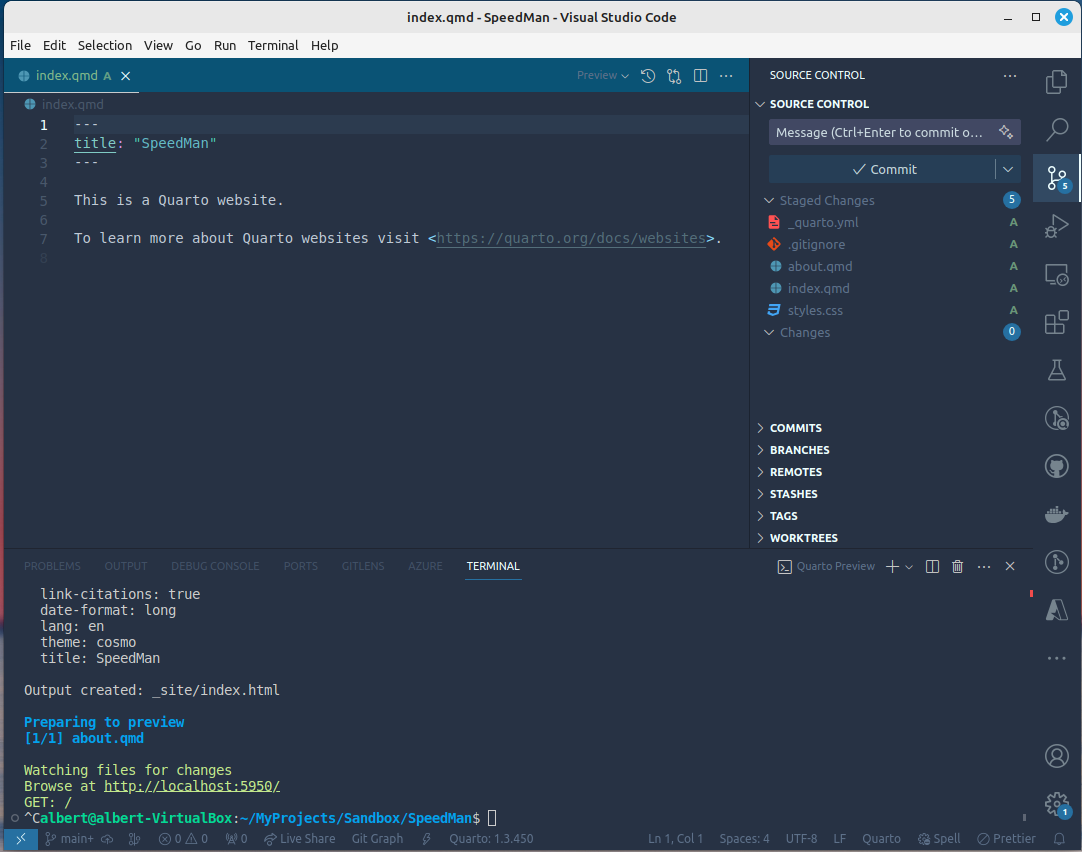Viewport: 1082px width, 852px height.
Task: Open the Search view icon
Action: click(1056, 130)
